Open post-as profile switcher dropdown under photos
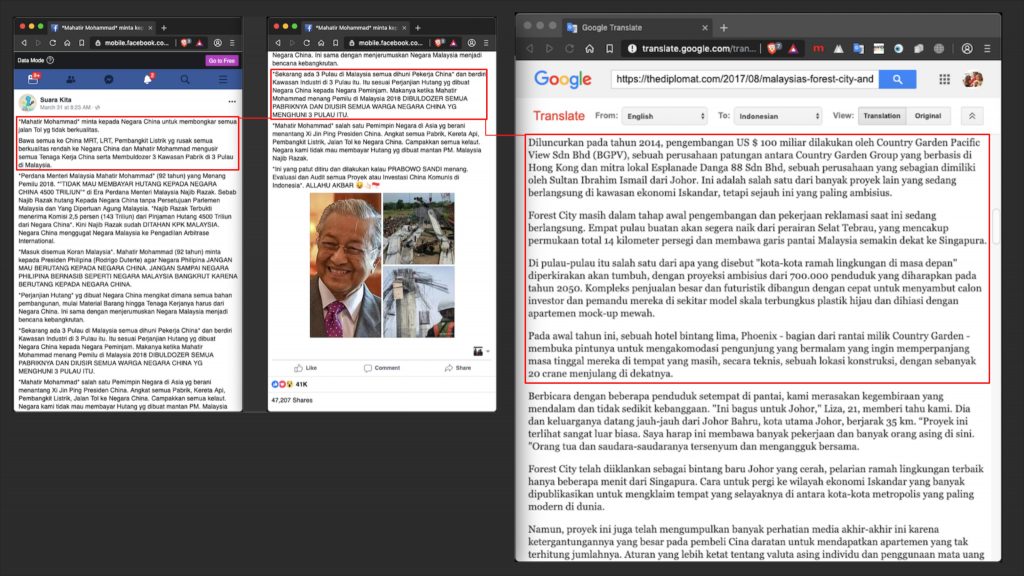The height and width of the screenshot is (576, 1024). (x=481, y=351)
